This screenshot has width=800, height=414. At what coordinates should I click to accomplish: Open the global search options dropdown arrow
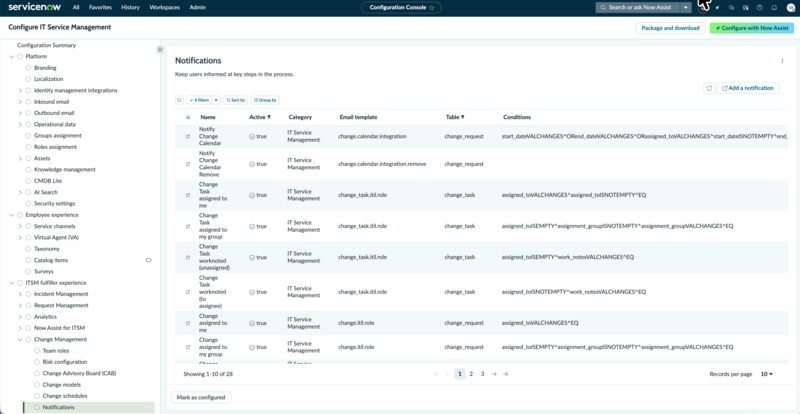[x=686, y=8]
